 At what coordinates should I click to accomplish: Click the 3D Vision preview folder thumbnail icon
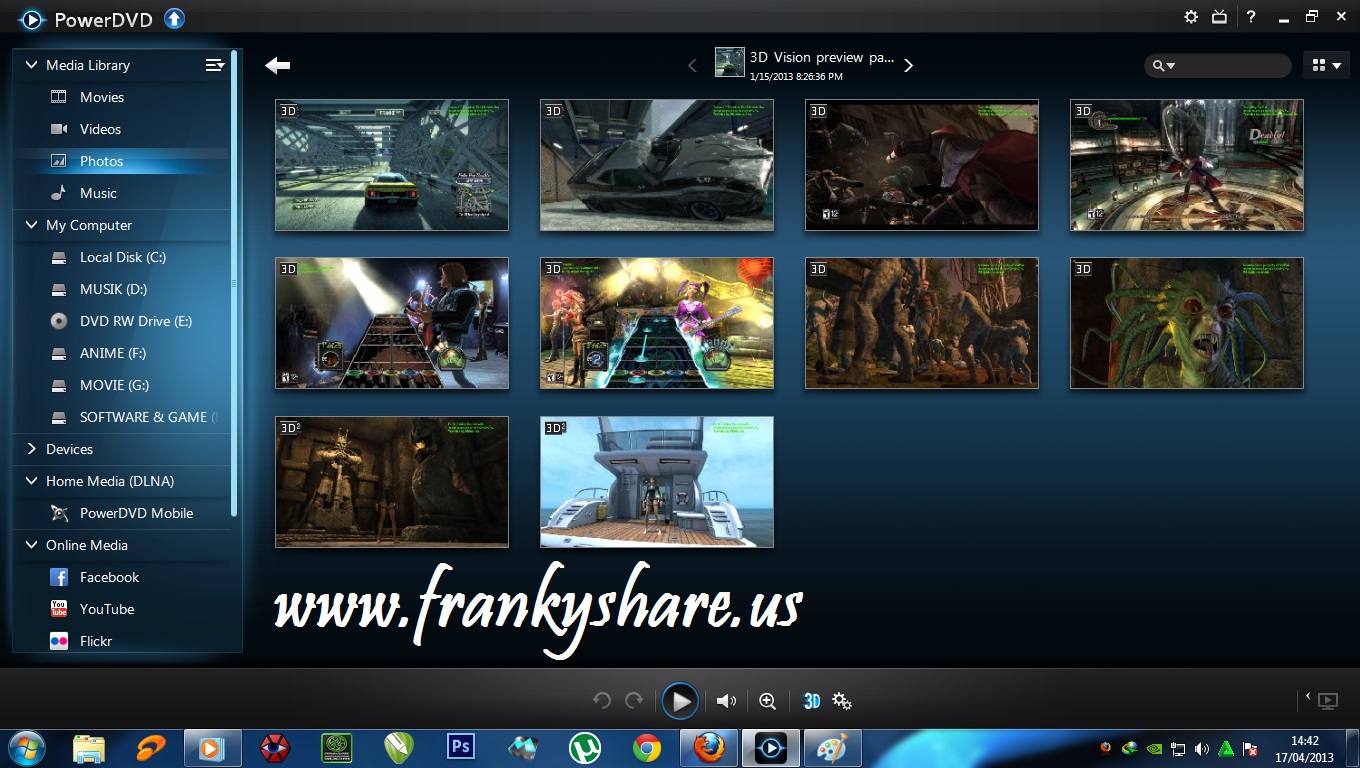729,62
